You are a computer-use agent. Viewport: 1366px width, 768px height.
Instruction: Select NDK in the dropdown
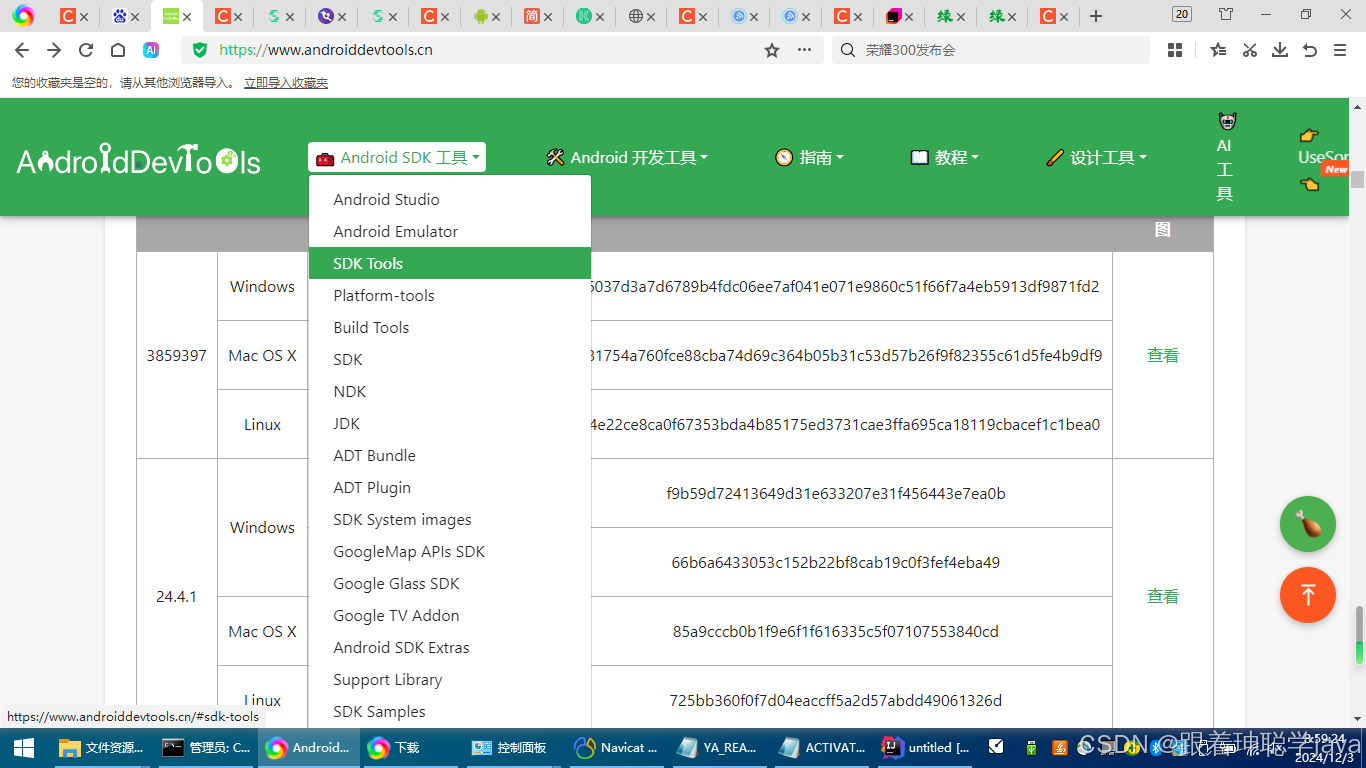(x=450, y=391)
